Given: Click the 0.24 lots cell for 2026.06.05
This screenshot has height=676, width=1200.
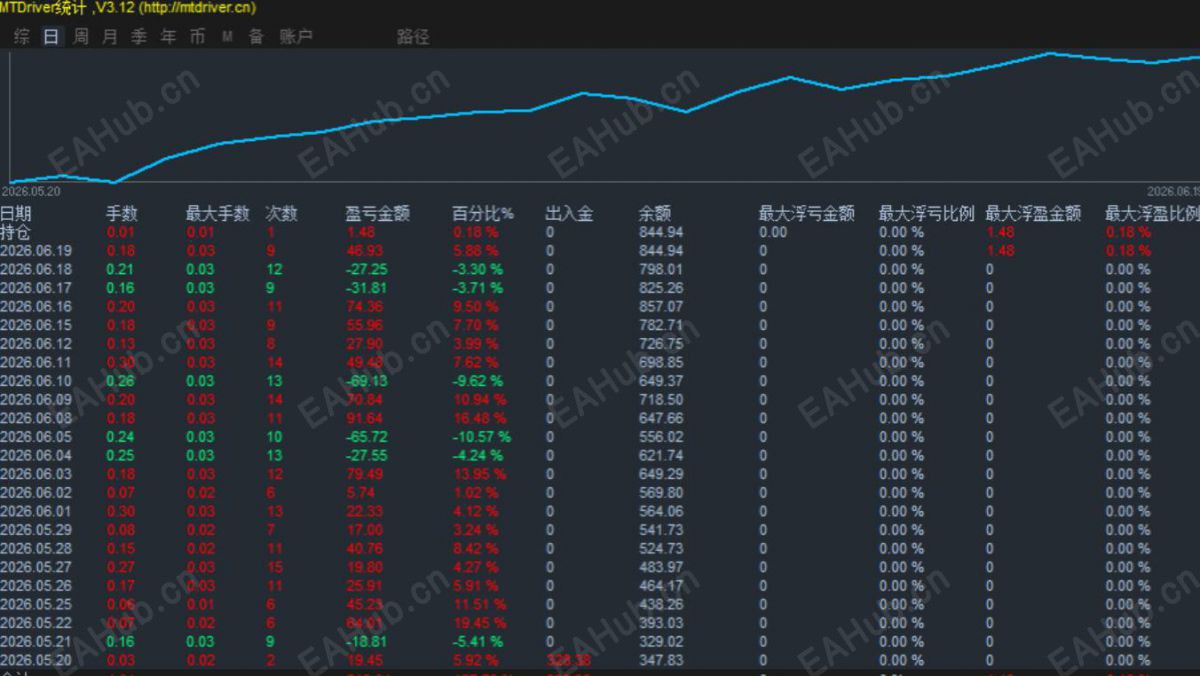Looking at the screenshot, I should (x=120, y=437).
